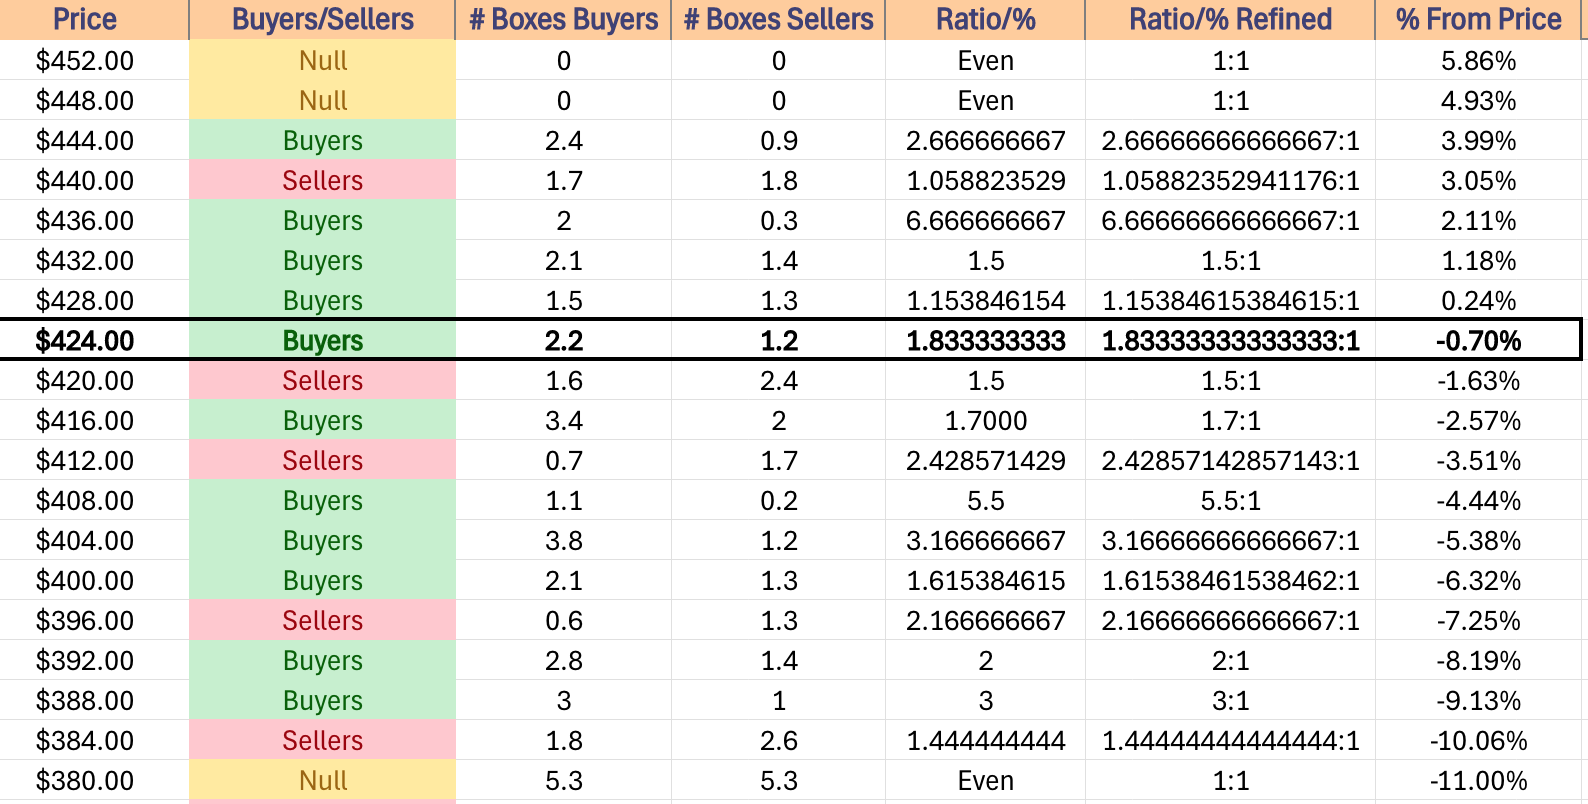Select the Buyers/Sellers column header

pos(322,19)
